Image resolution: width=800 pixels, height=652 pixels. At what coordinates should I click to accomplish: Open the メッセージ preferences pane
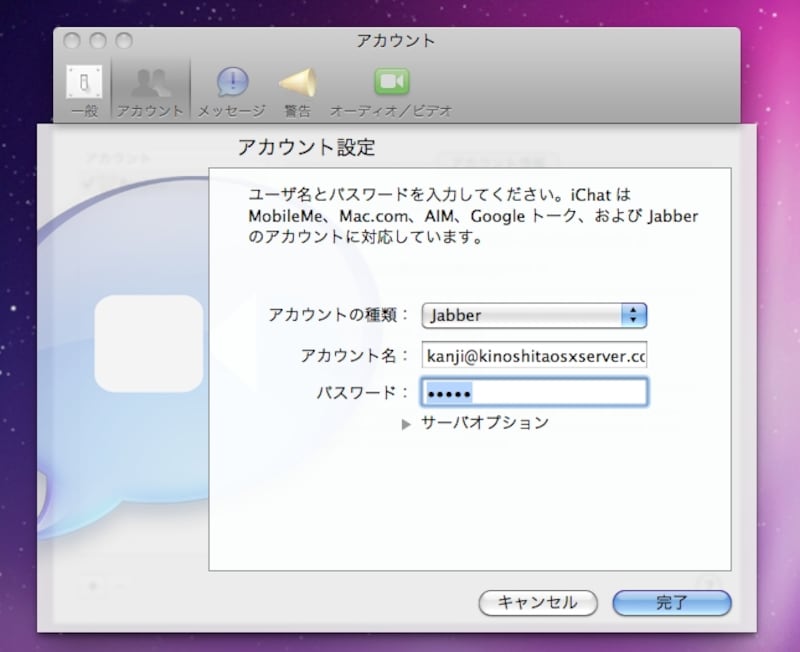232,89
